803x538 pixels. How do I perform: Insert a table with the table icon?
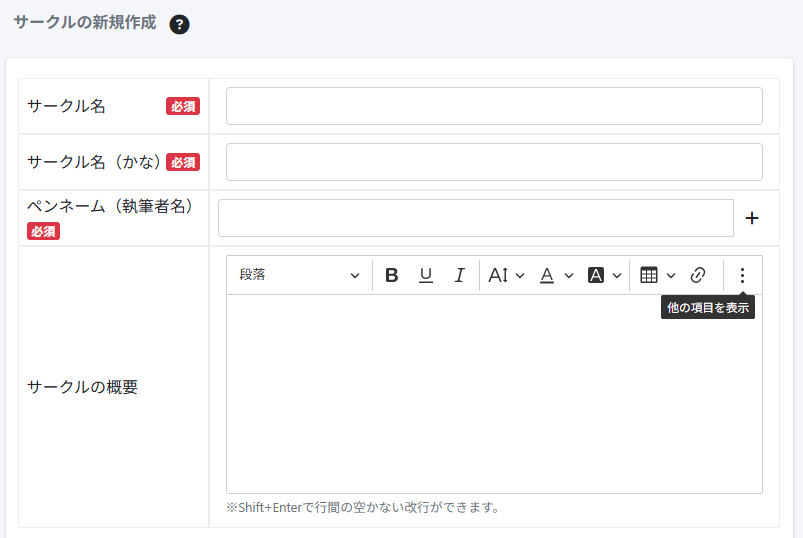649,275
